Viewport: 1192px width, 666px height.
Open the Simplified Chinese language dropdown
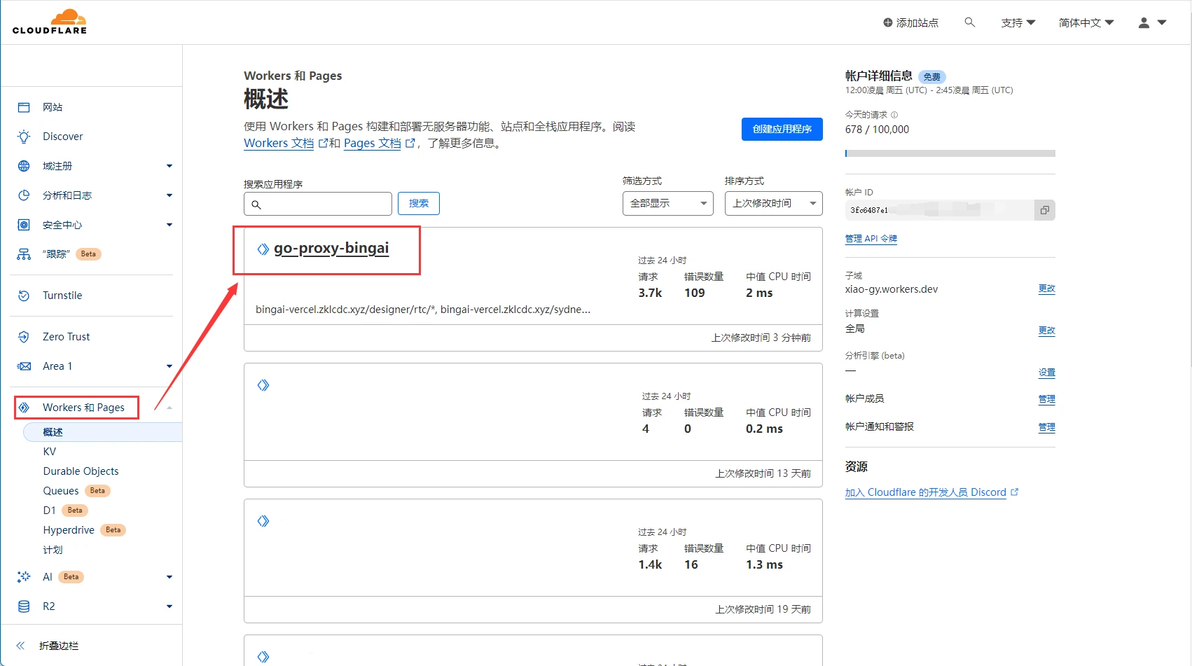pos(1086,23)
